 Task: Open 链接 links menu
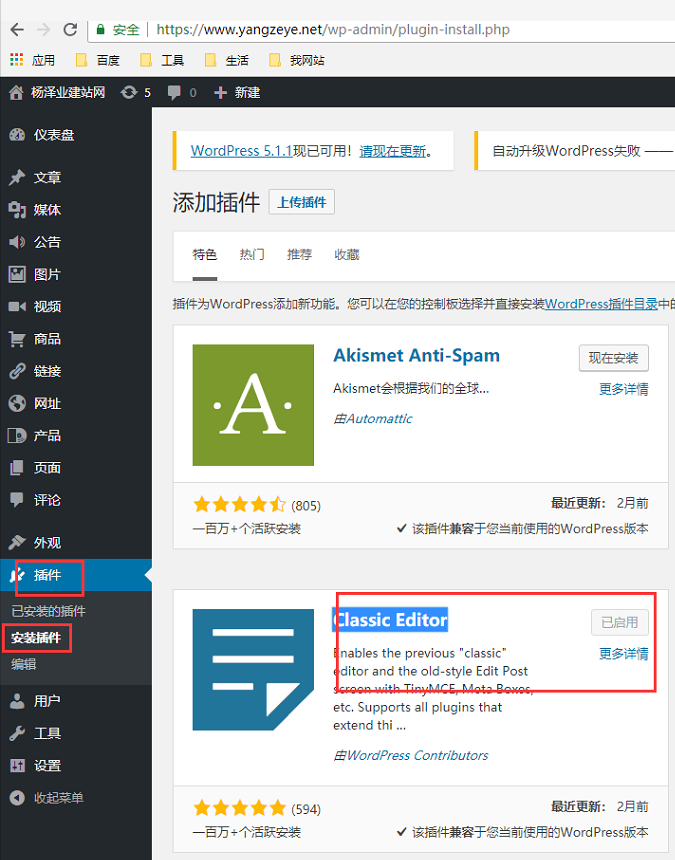76,371
